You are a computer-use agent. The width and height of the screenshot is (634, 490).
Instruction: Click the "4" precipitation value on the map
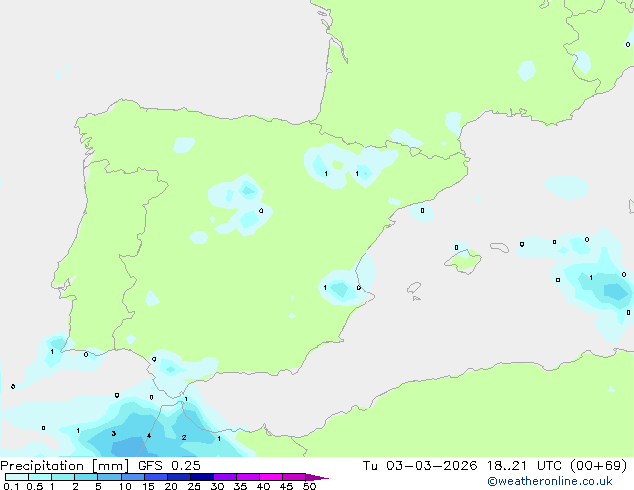[x=149, y=435]
